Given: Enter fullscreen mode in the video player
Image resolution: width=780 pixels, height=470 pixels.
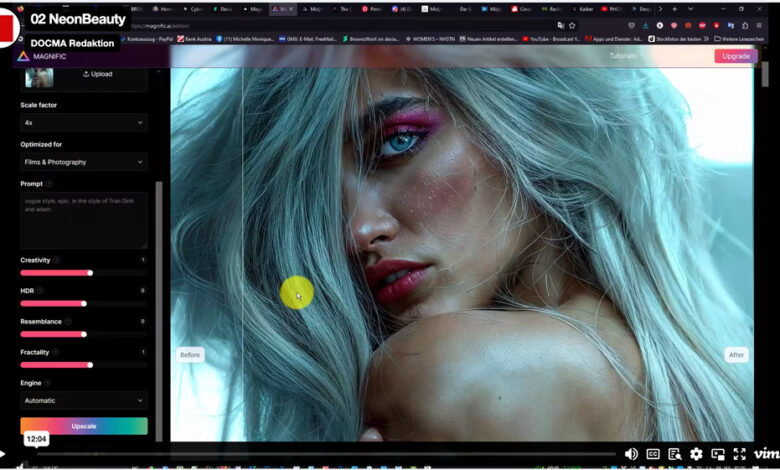Looking at the screenshot, I should pos(739,454).
